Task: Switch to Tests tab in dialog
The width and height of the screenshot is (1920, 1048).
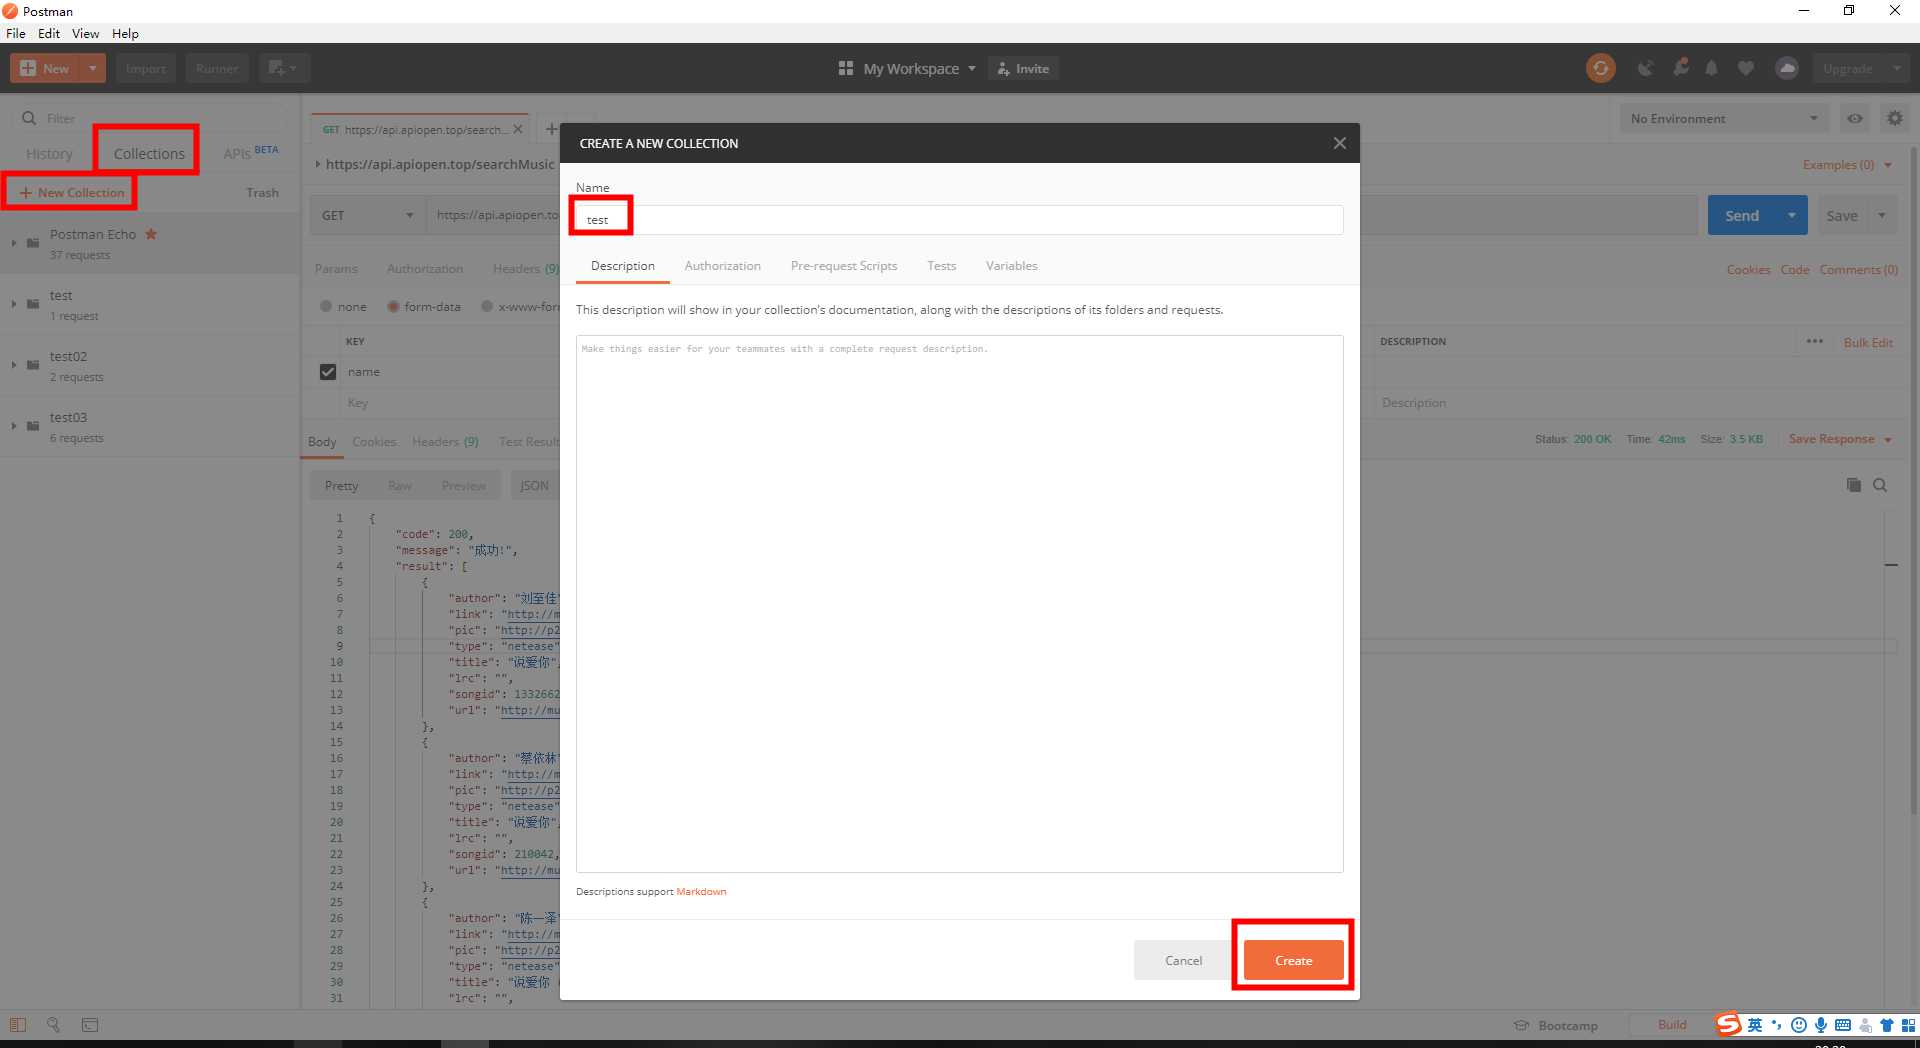Action: (x=941, y=265)
